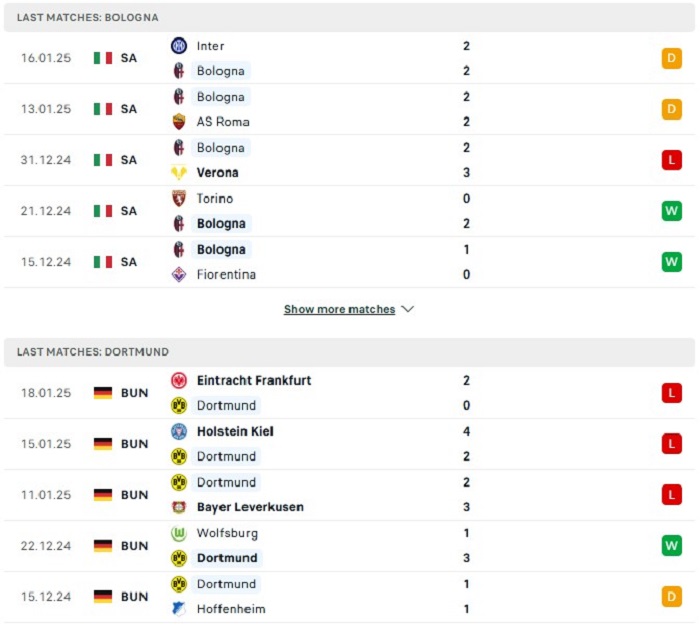Click the Eintracht Frankfurt crest icon
Screen dimensions: 700x631
pyautogui.click(x=179, y=380)
